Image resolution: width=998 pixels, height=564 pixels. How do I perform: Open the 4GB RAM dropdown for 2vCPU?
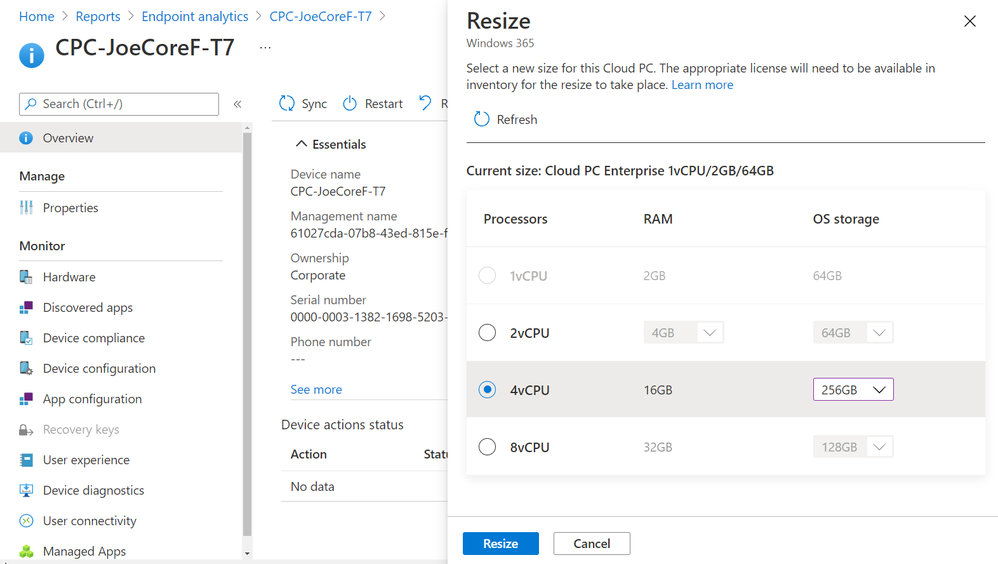click(x=683, y=333)
